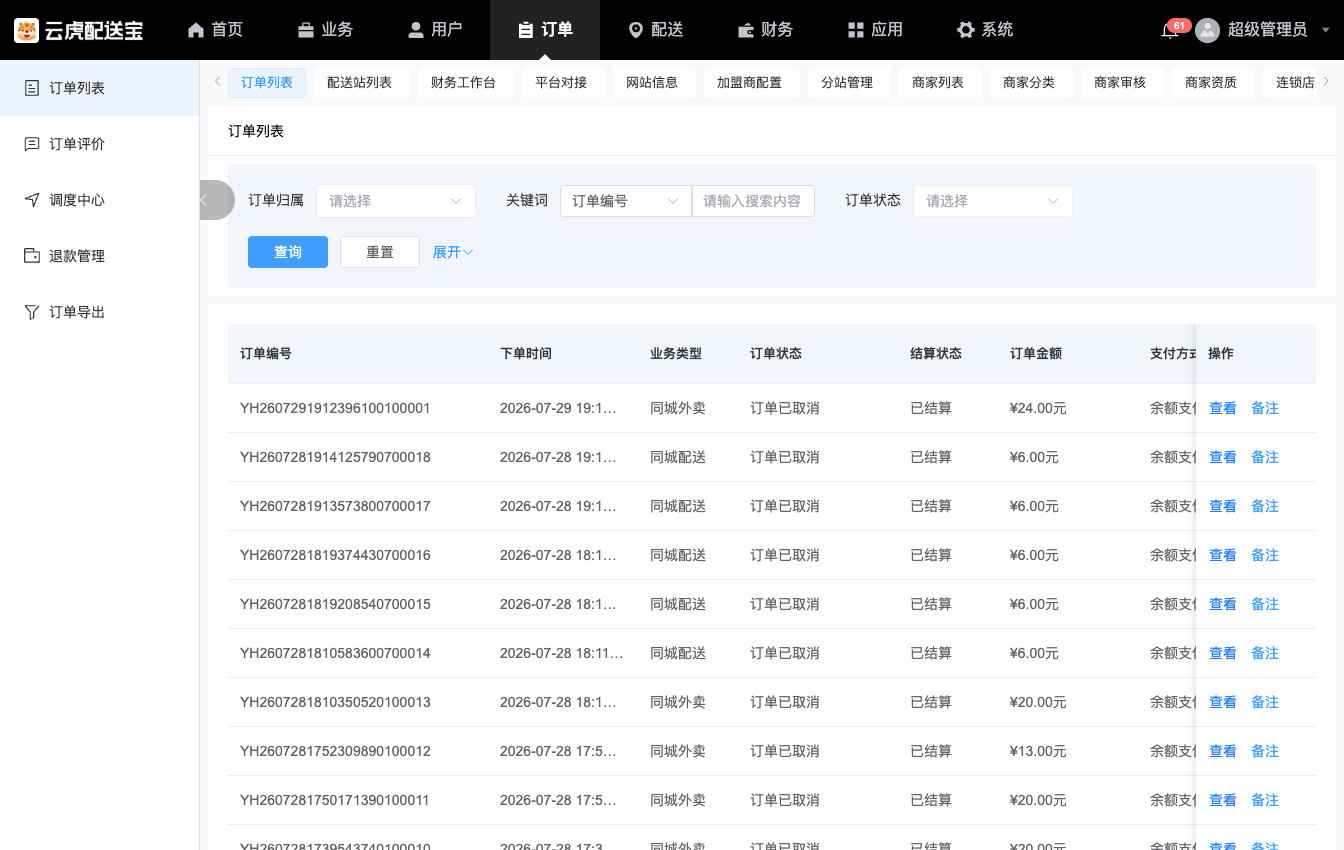This screenshot has height=850, width=1344.
Task: Click the home icon beside 首页
Action: 196,30
